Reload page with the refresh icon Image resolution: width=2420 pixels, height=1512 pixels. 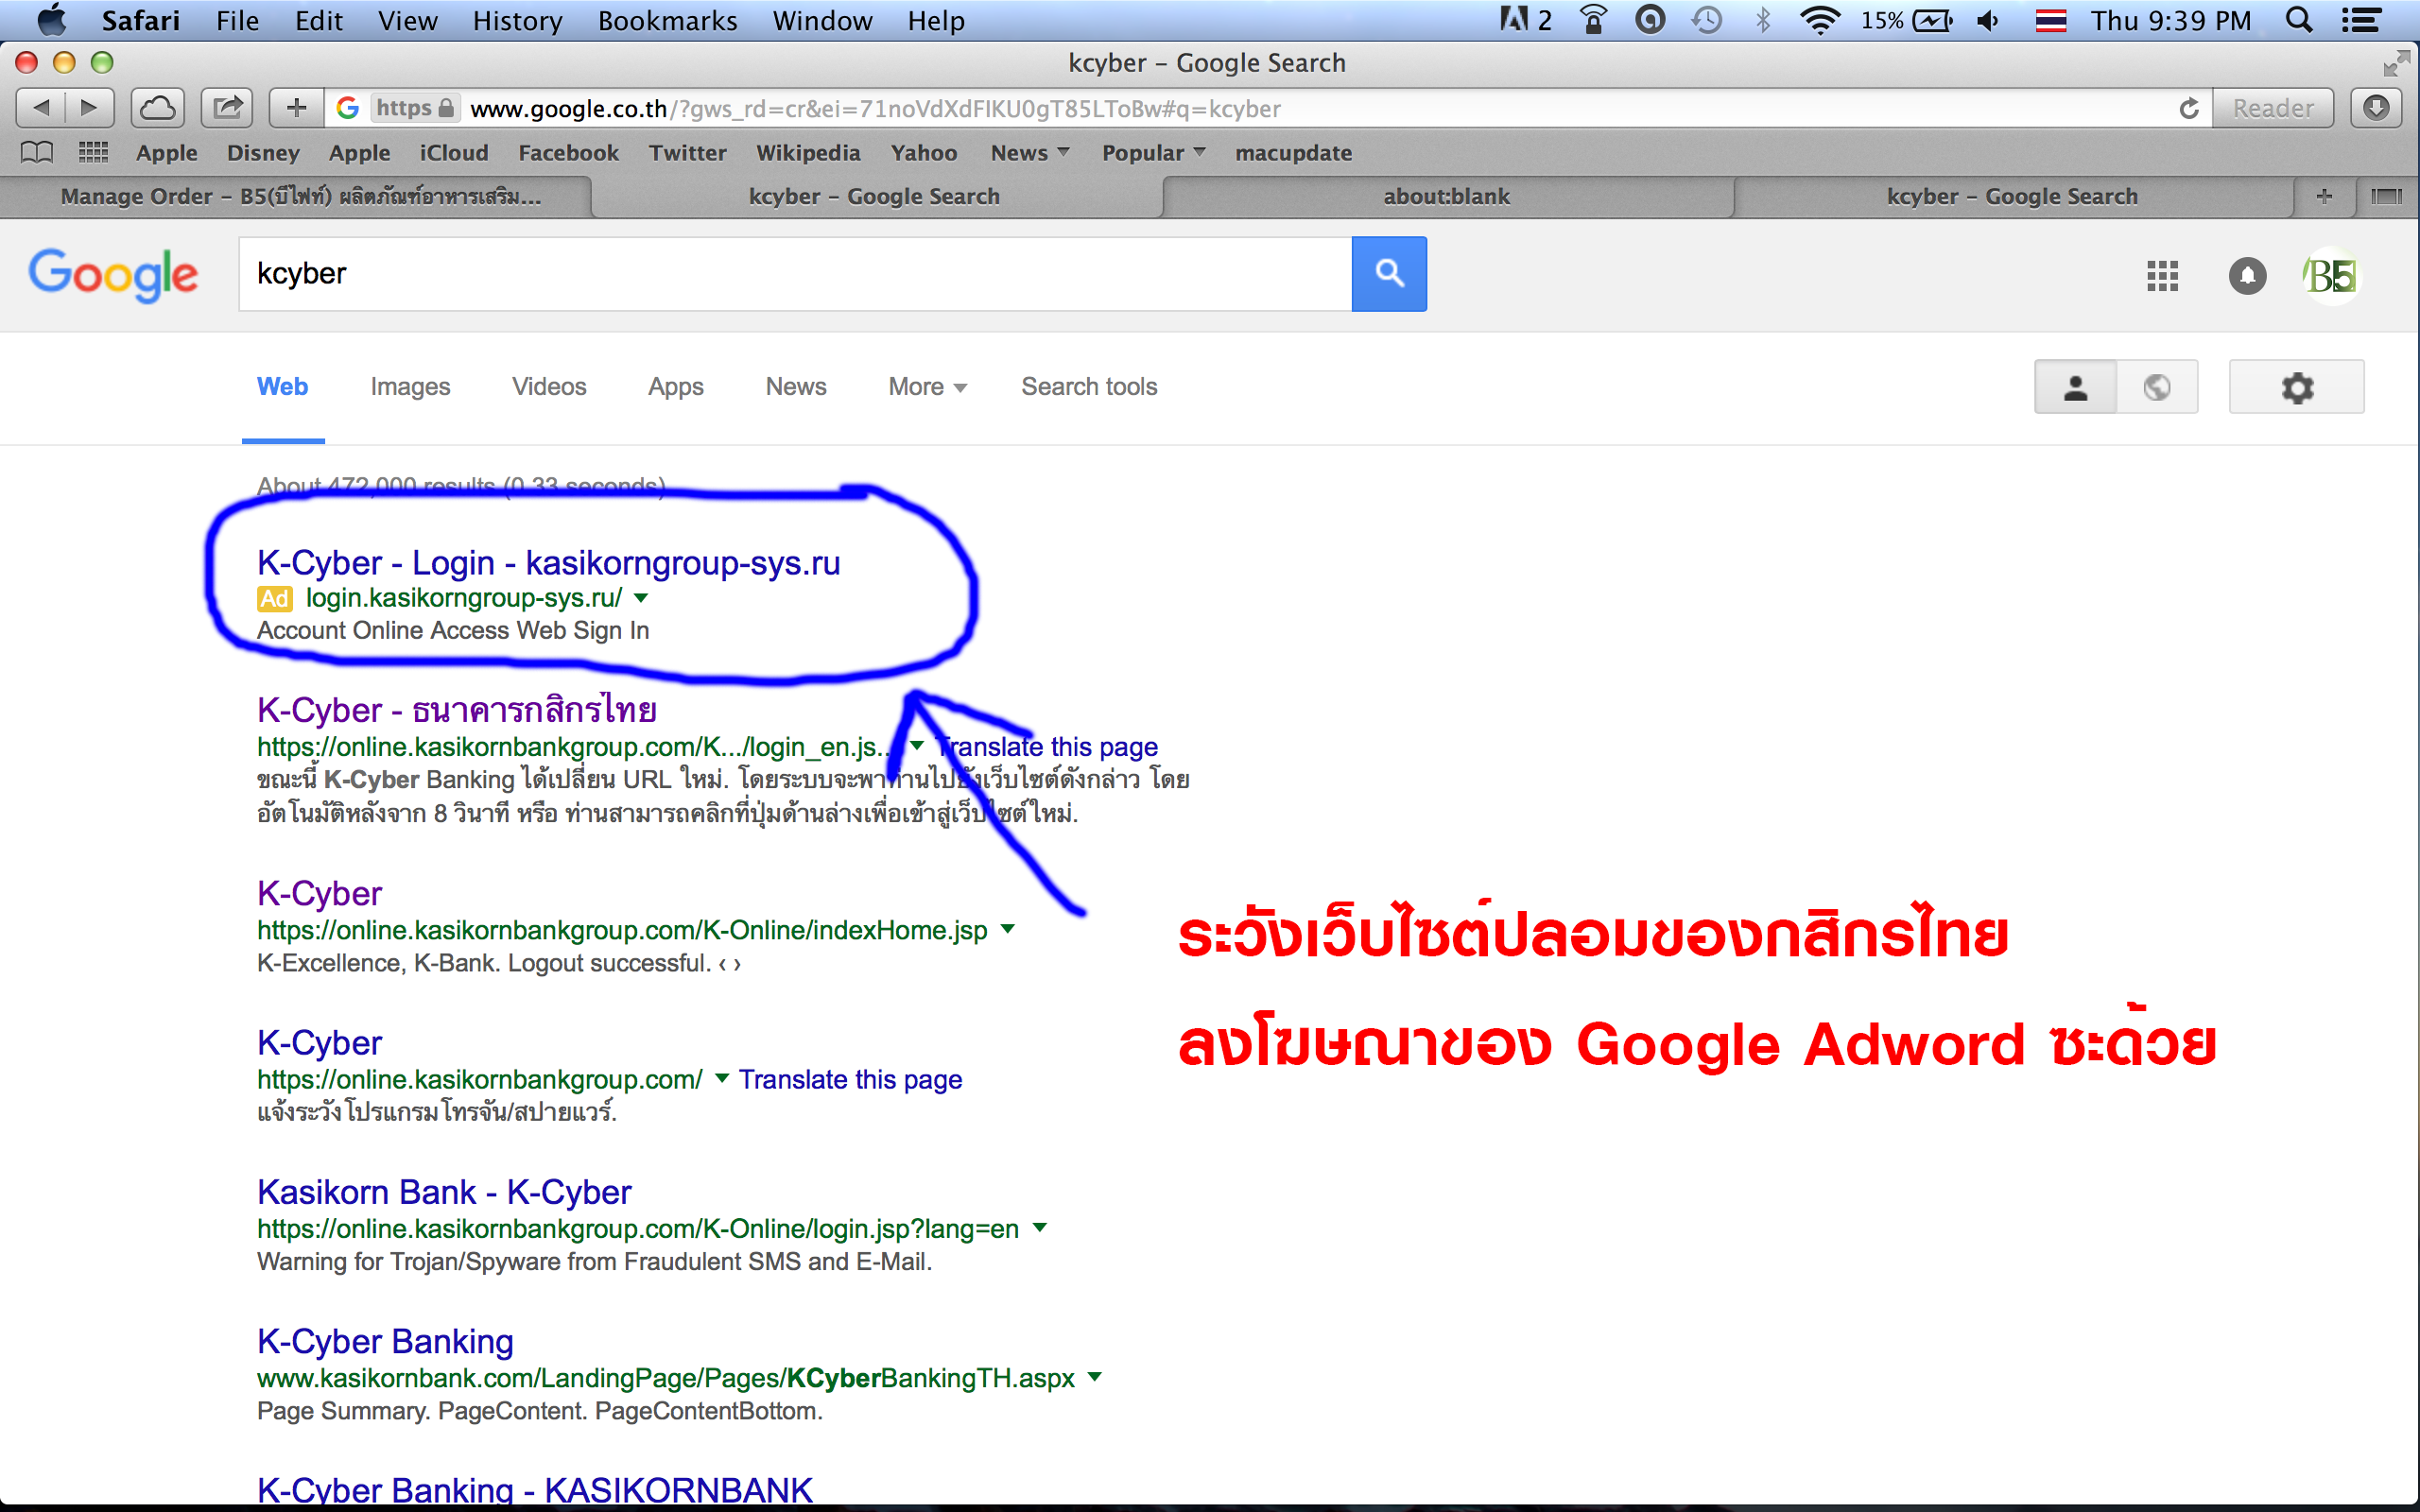tap(2189, 108)
